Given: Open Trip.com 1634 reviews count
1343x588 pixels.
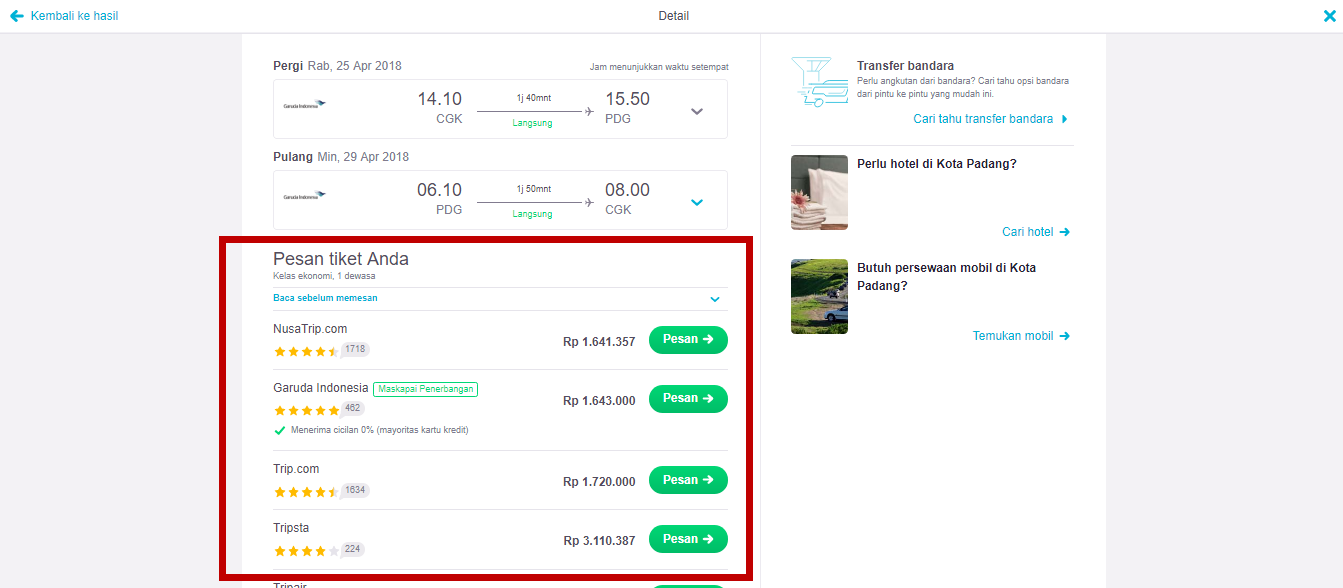Looking at the screenshot, I should pos(356,490).
